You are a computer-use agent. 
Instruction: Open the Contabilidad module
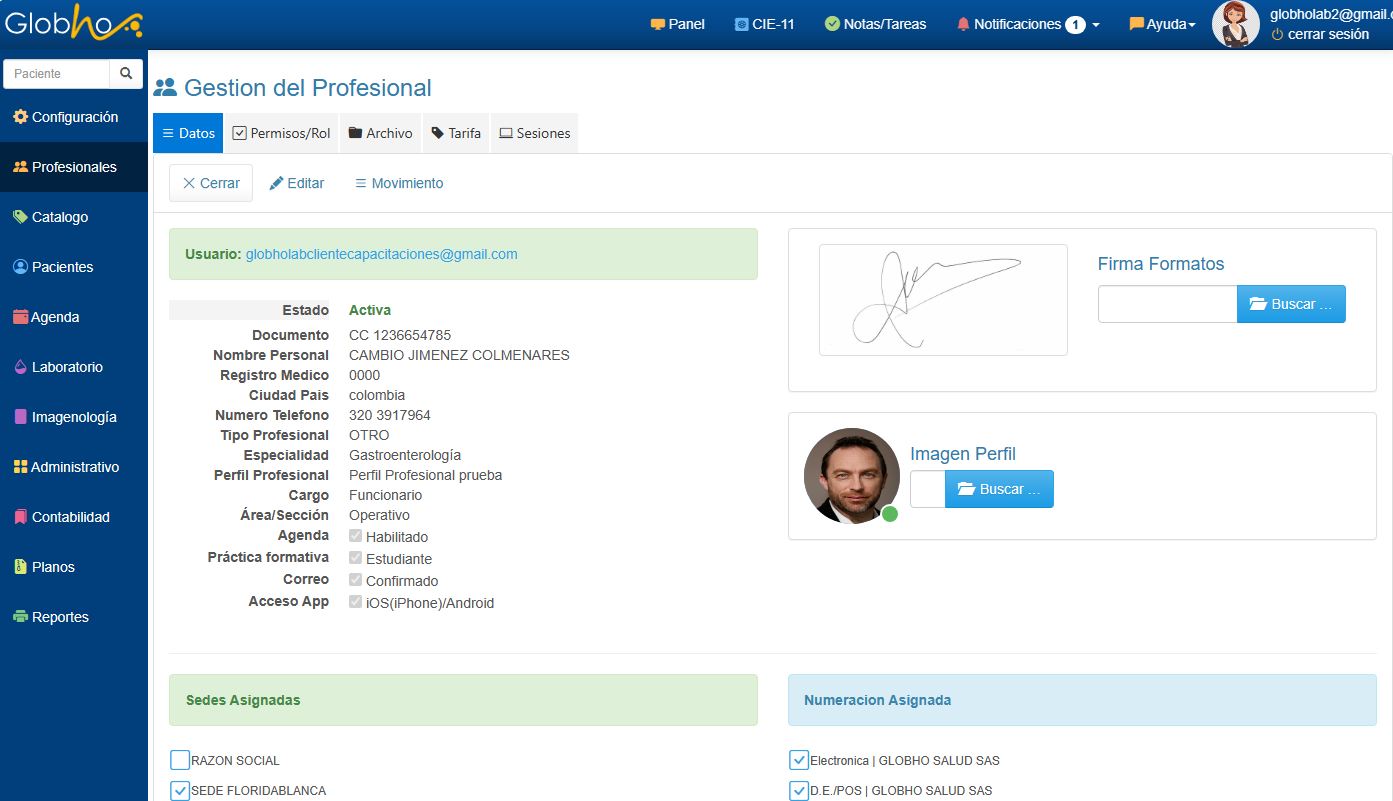coord(70,517)
